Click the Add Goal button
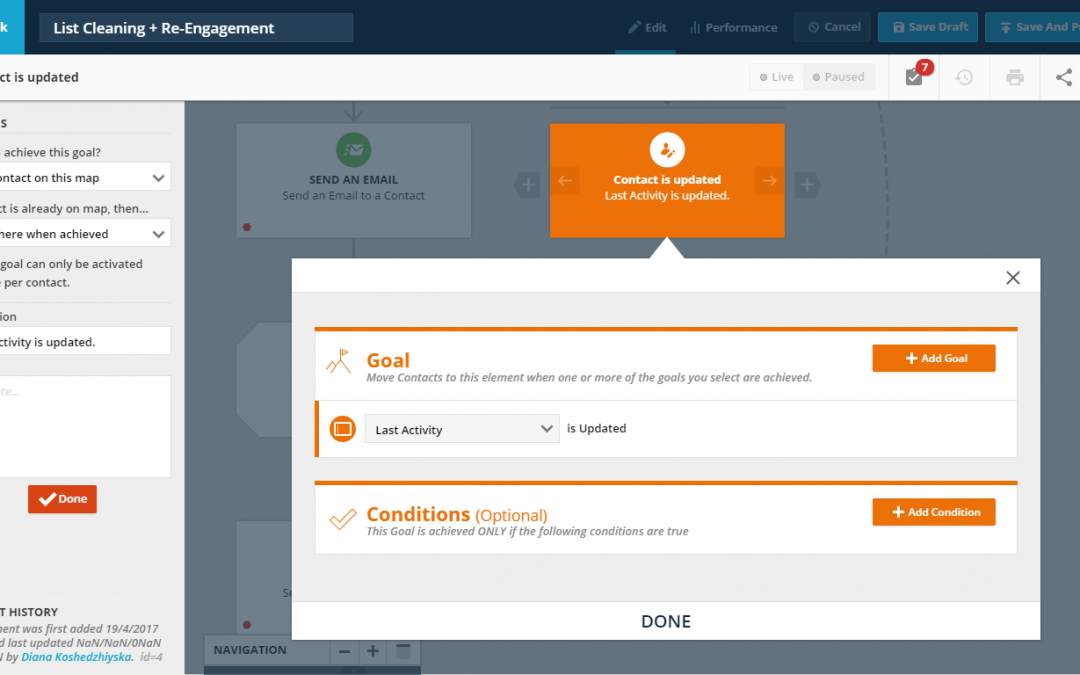The height and width of the screenshot is (675, 1080). click(x=933, y=358)
